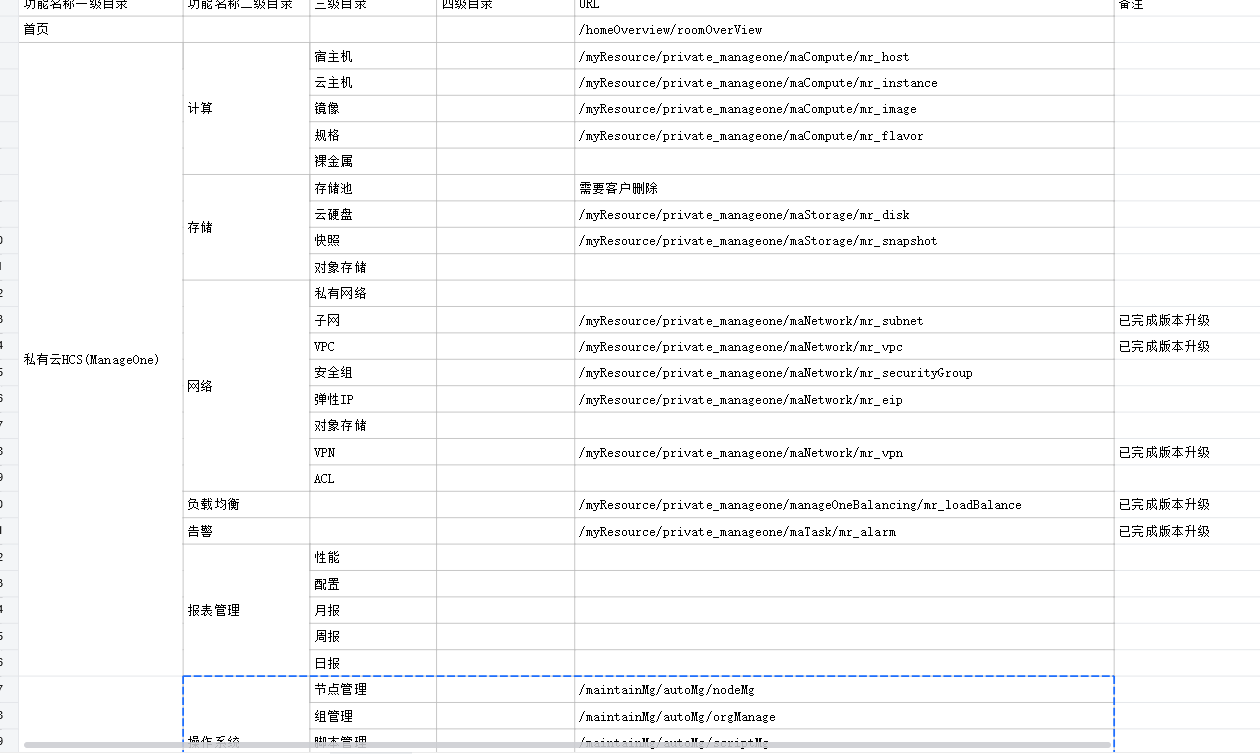Select the 宿主机 cell
The width and height of the screenshot is (1260, 754).
coord(372,57)
